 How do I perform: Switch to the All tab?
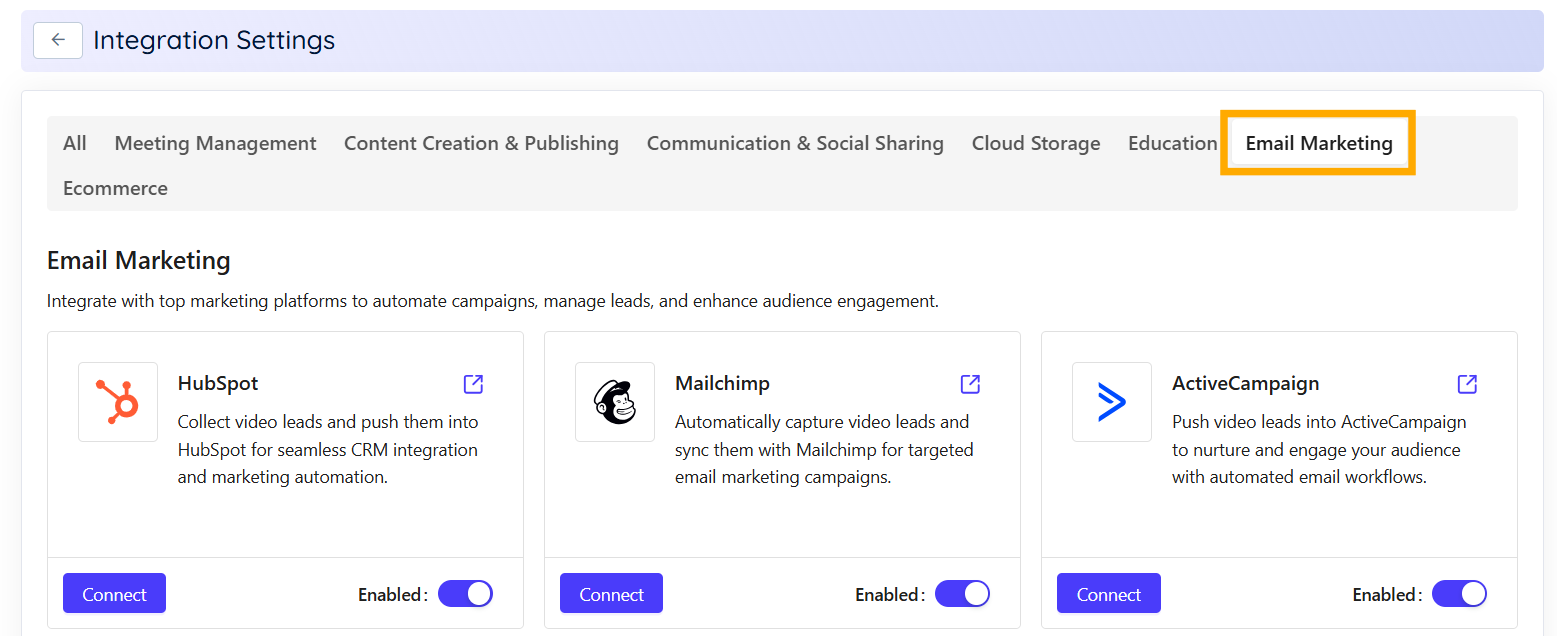[74, 143]
